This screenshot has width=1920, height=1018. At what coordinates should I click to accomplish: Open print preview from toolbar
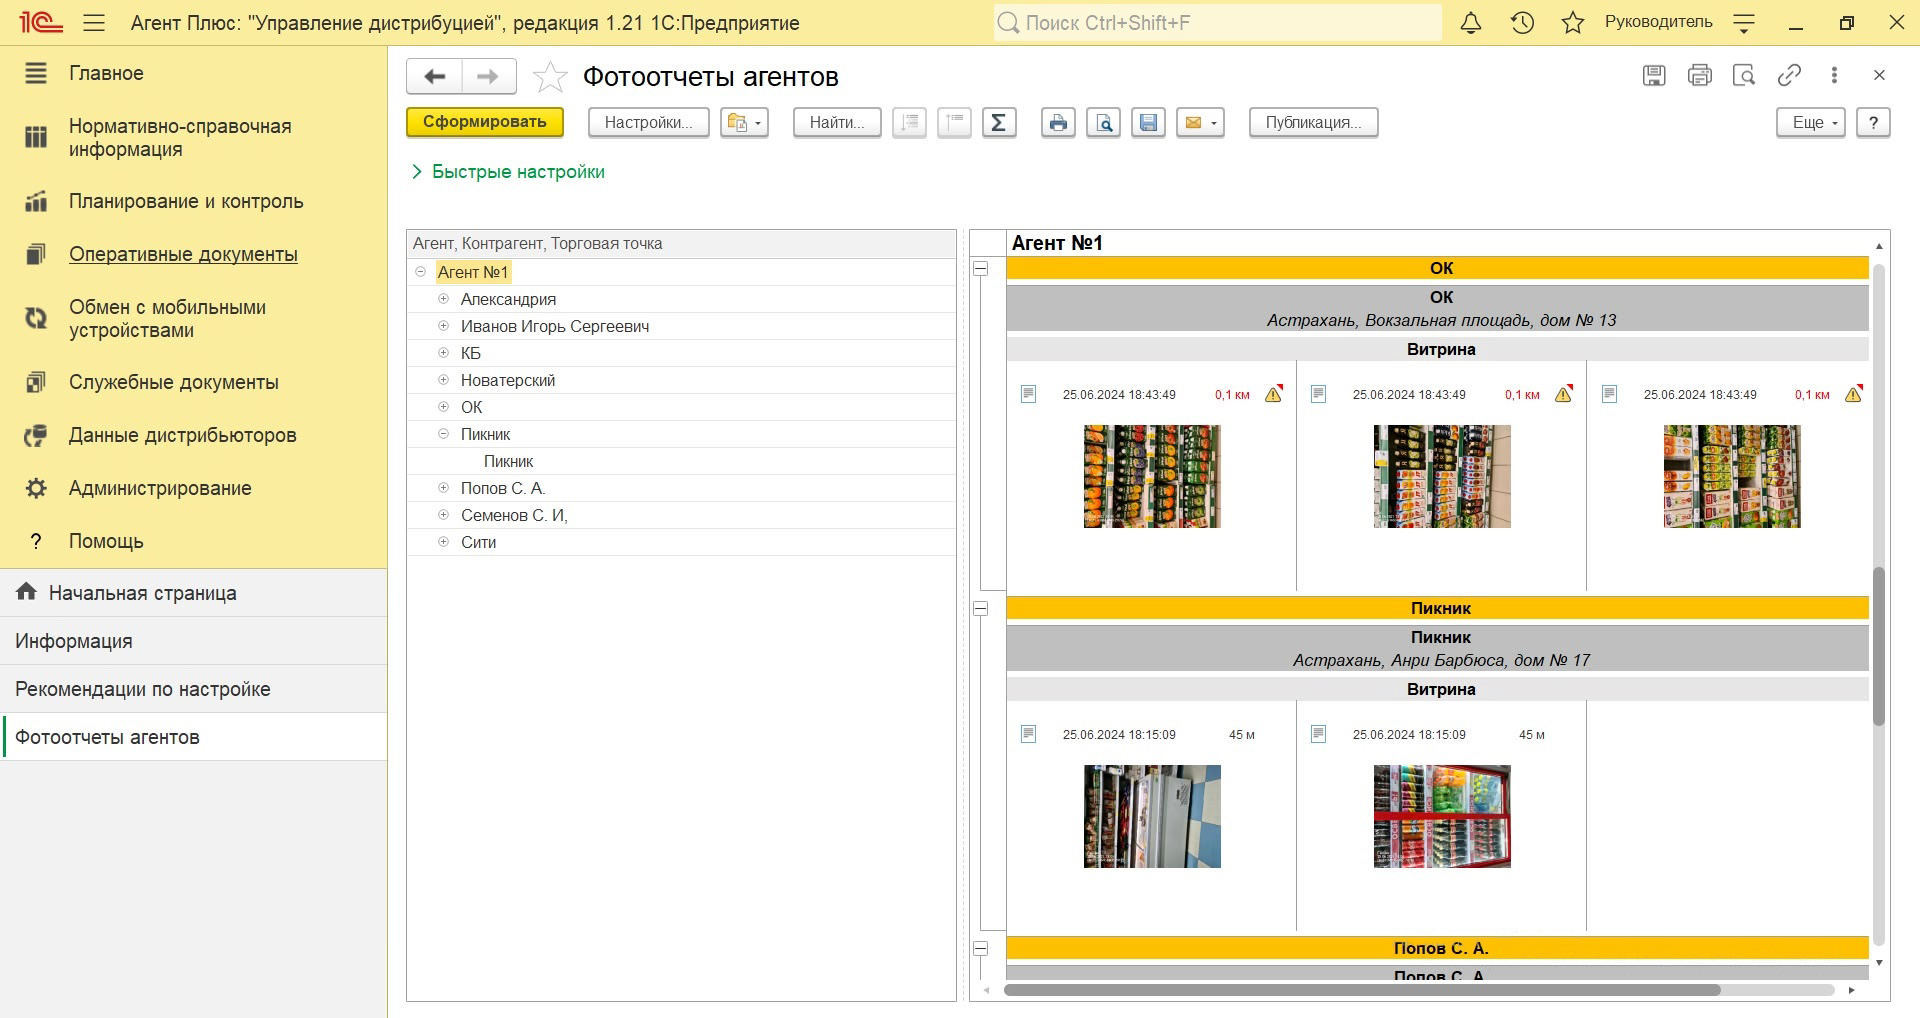point(1103,122)
